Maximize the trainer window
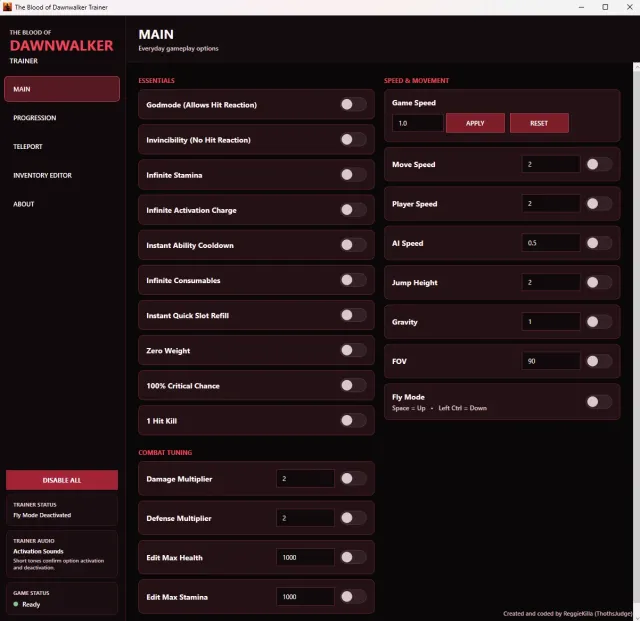Screen dimensions: 640x621 tap(605, 7)
